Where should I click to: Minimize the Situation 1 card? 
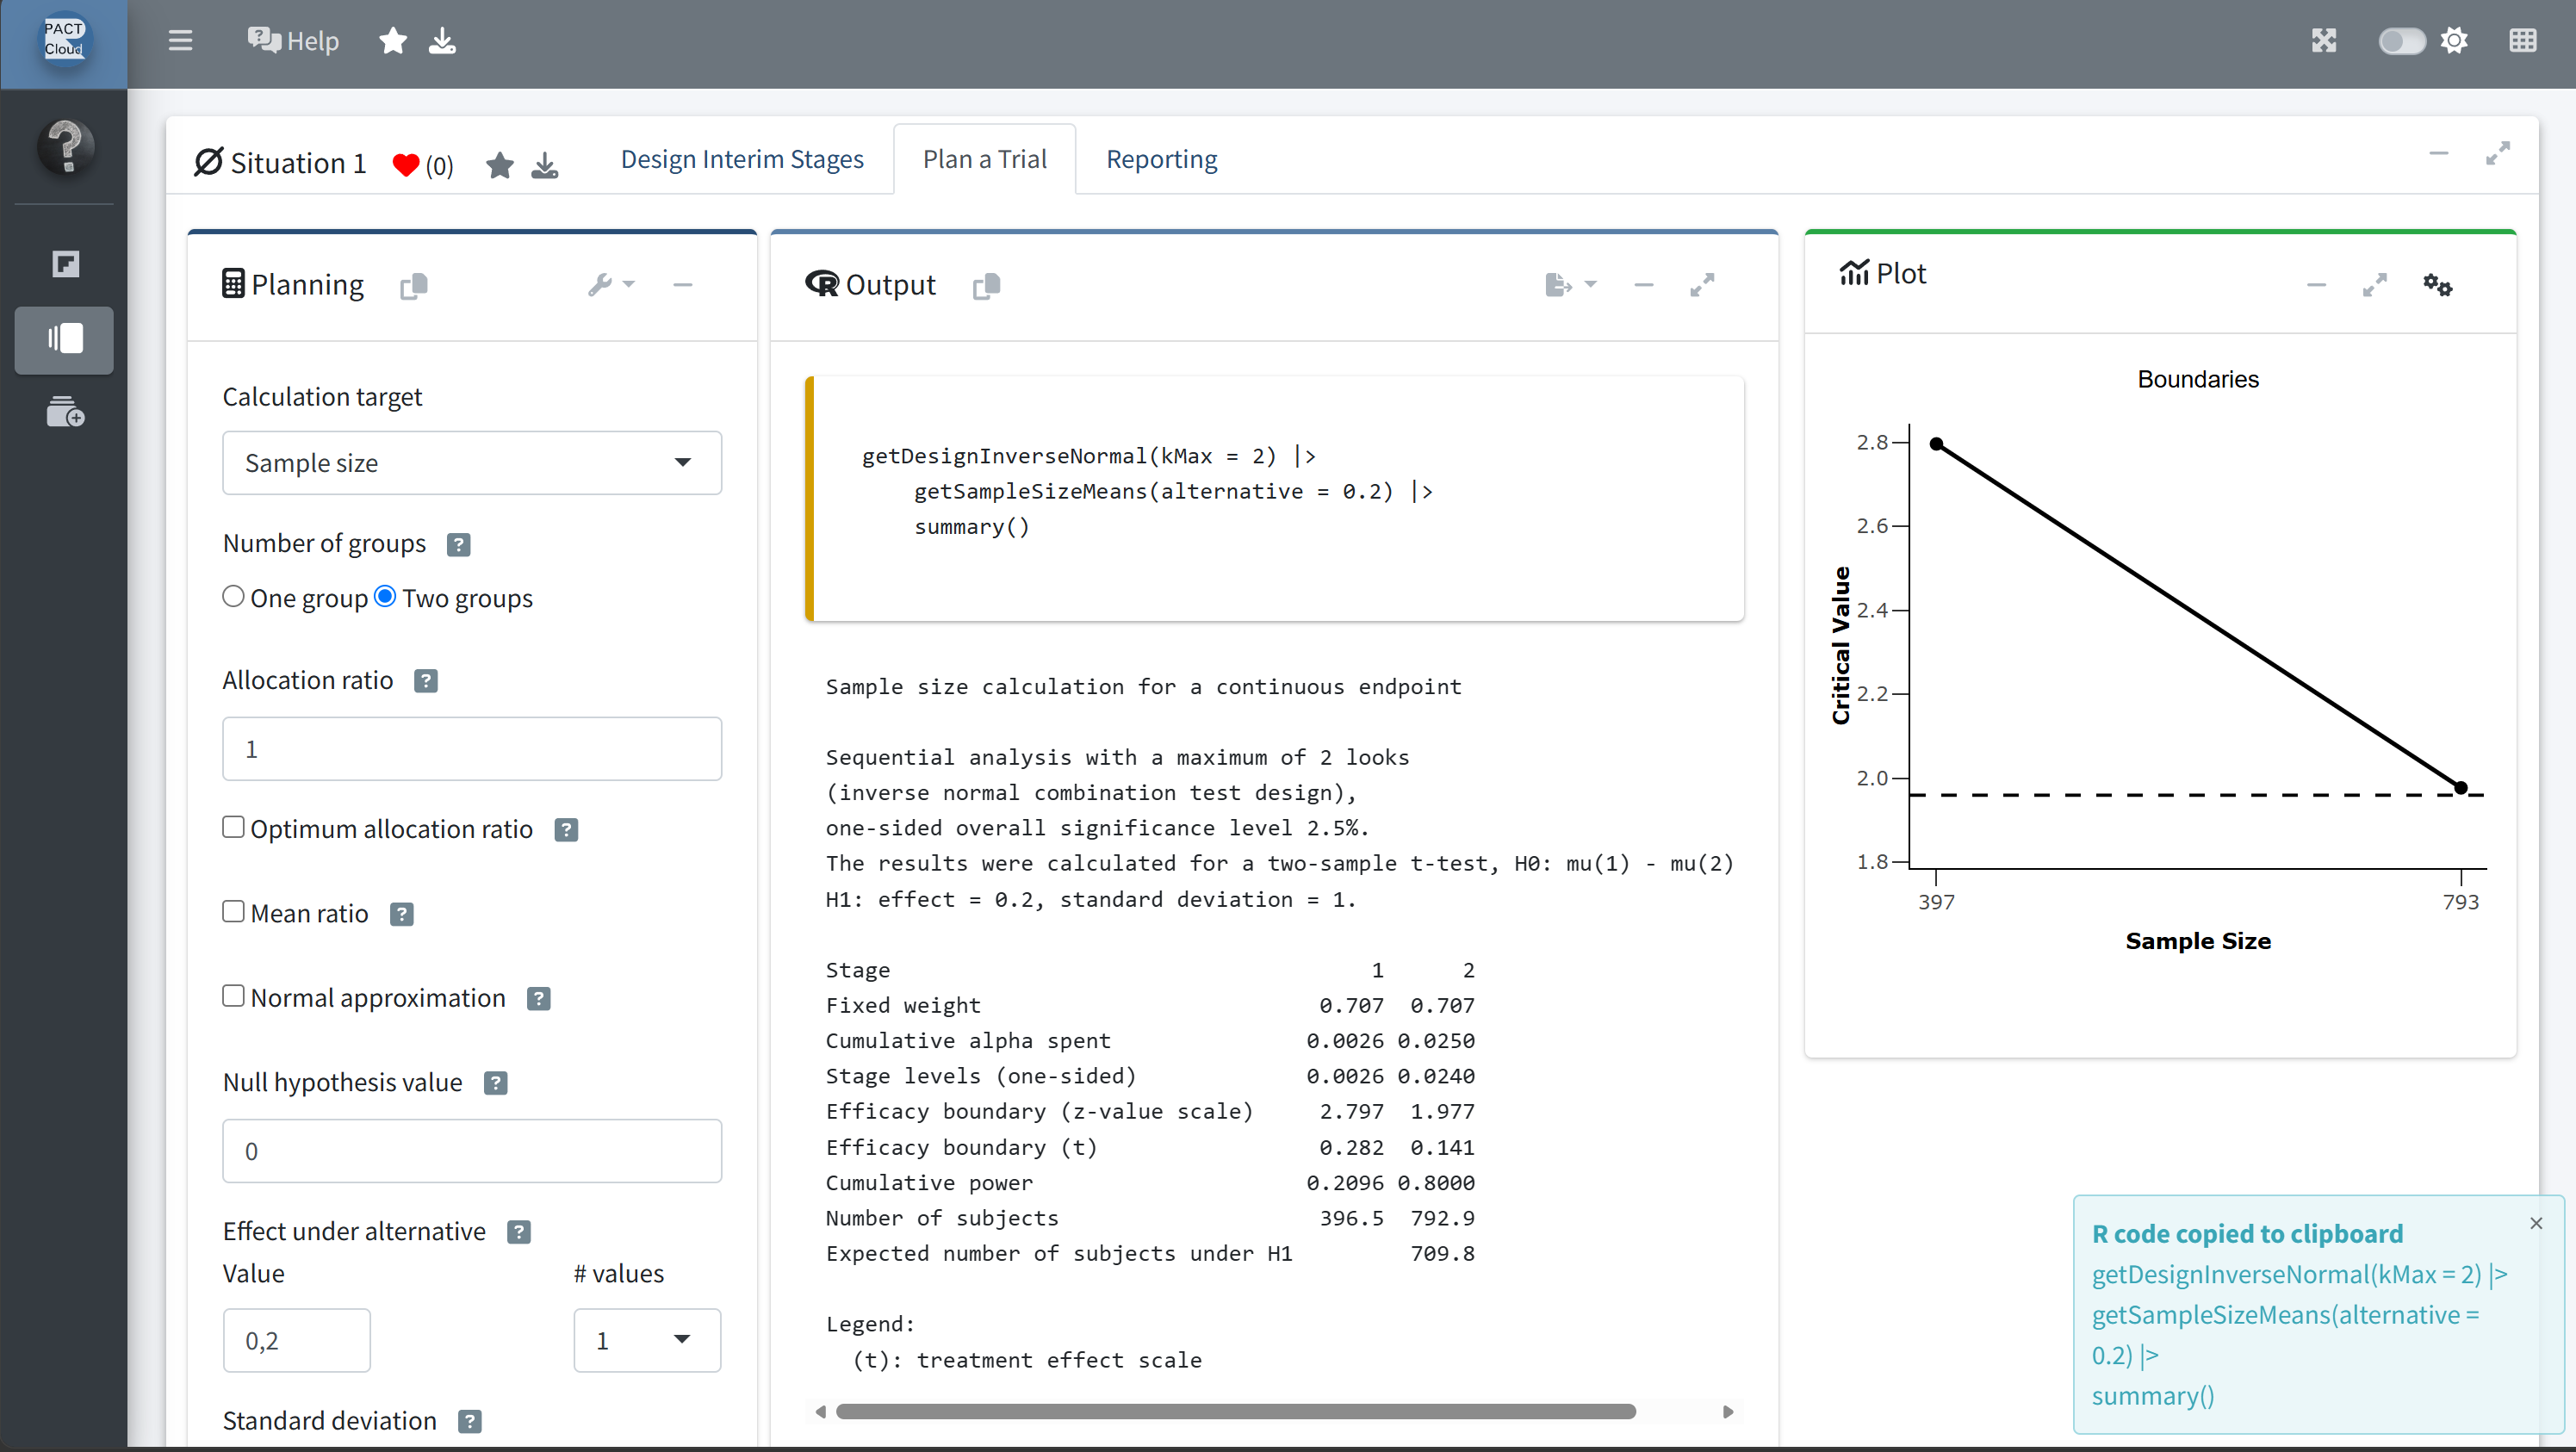pos(2439,153)
